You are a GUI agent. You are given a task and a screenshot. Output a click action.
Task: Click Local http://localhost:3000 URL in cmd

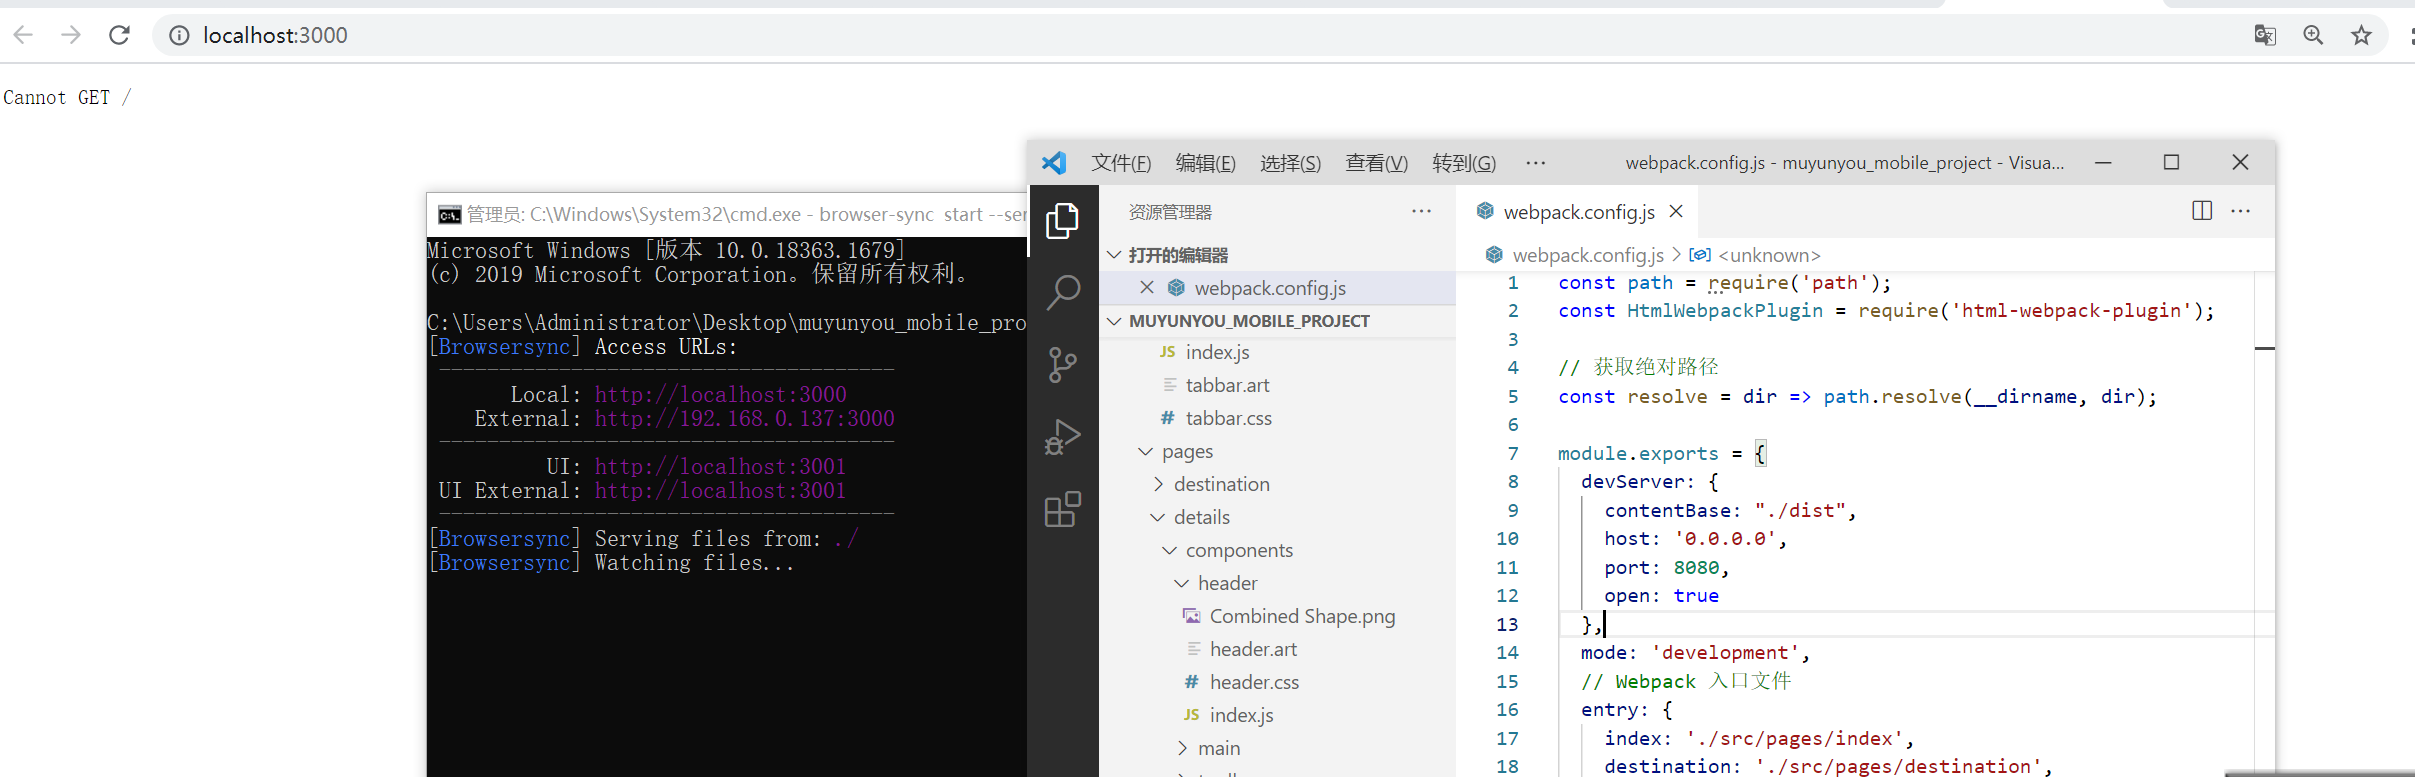(x=720, y=395)
